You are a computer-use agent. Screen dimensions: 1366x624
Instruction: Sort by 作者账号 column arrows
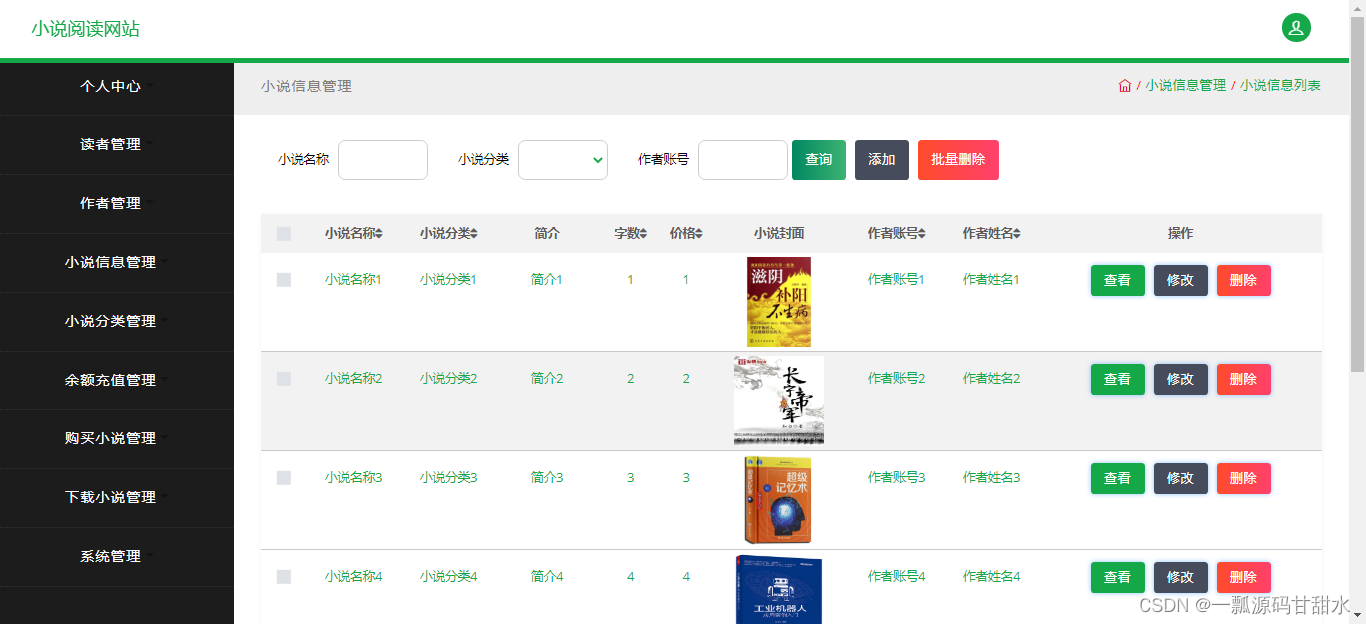922,233
